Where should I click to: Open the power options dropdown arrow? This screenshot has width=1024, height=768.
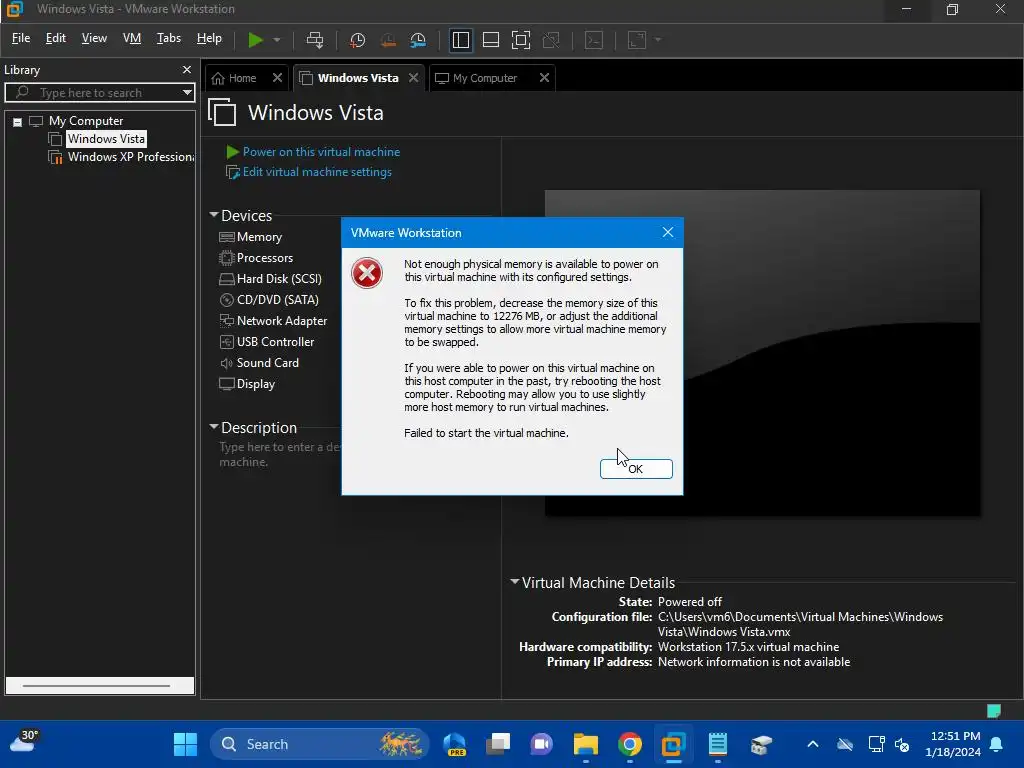(x=277, y=40)
